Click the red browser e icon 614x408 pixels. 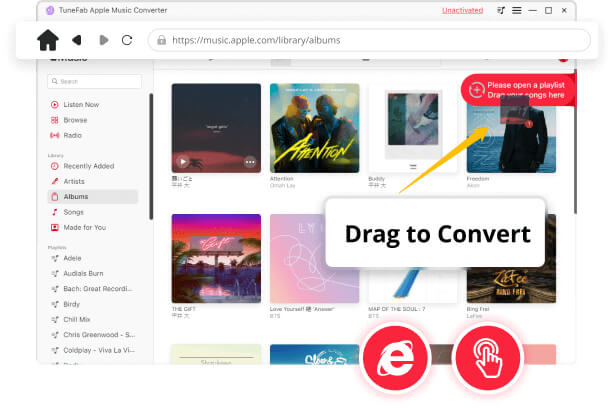tap(395, 357)
